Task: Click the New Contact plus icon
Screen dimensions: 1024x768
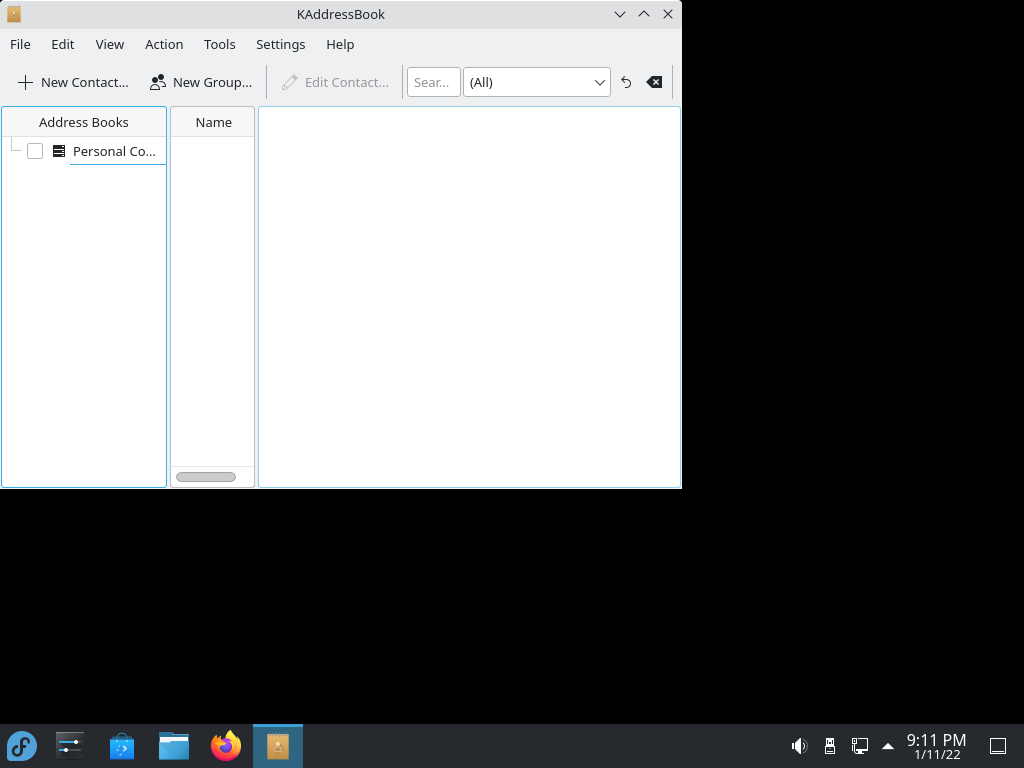Action: point(25,82)
